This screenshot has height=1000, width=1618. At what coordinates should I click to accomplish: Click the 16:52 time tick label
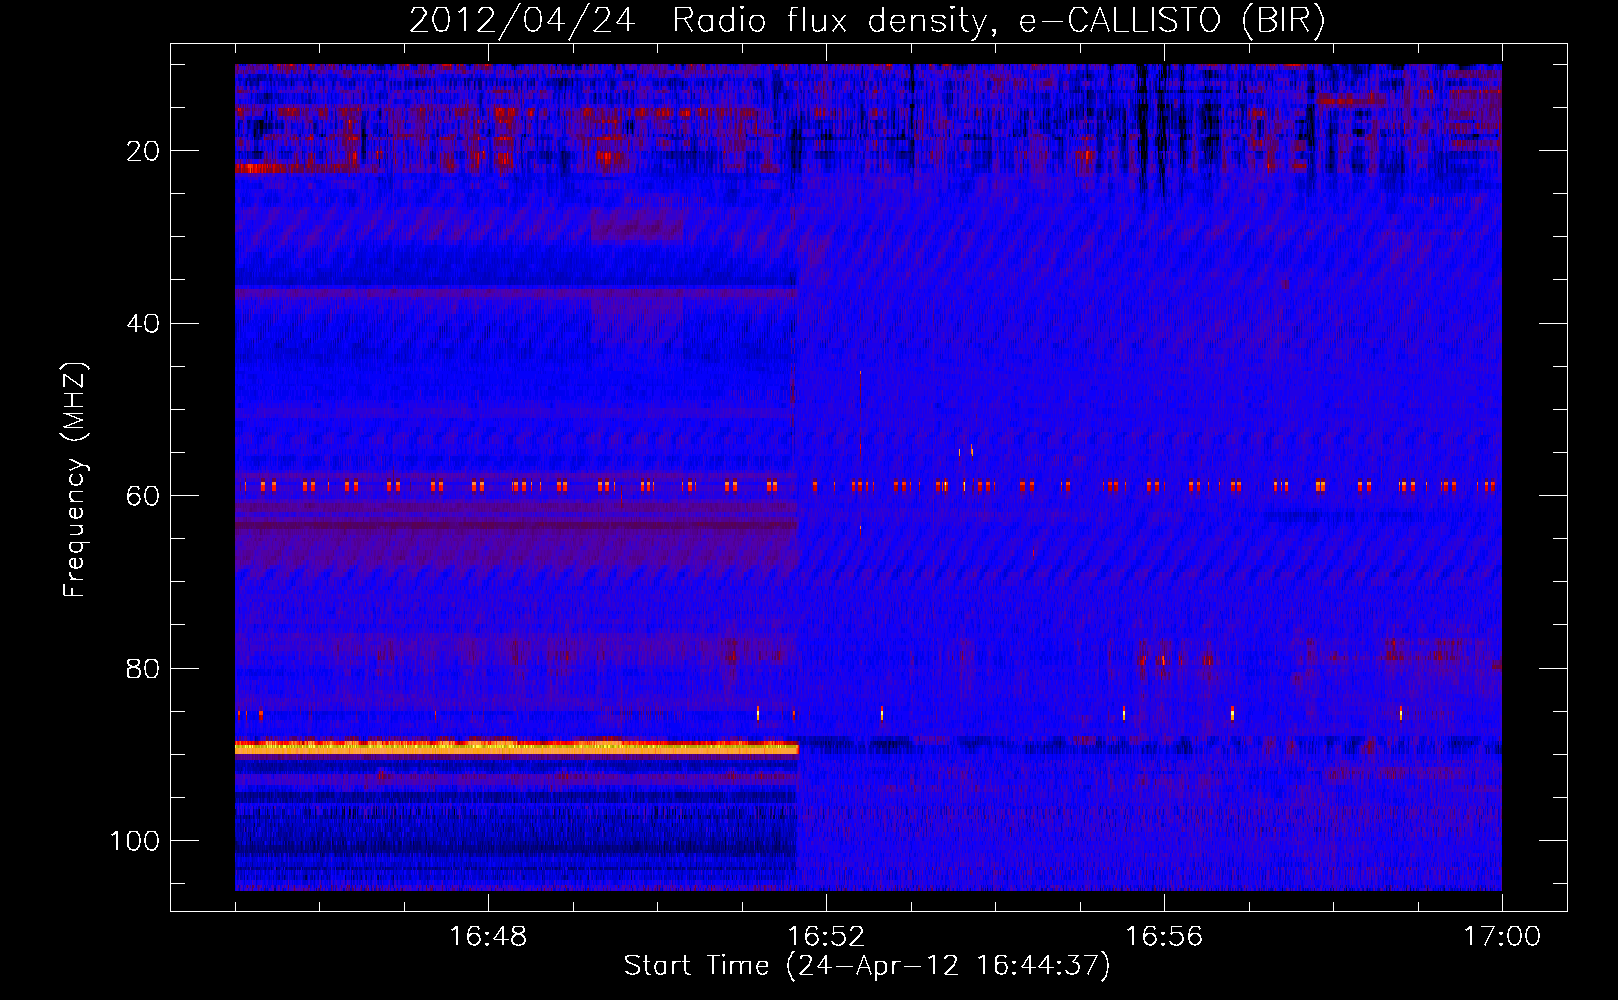[826, 937]
